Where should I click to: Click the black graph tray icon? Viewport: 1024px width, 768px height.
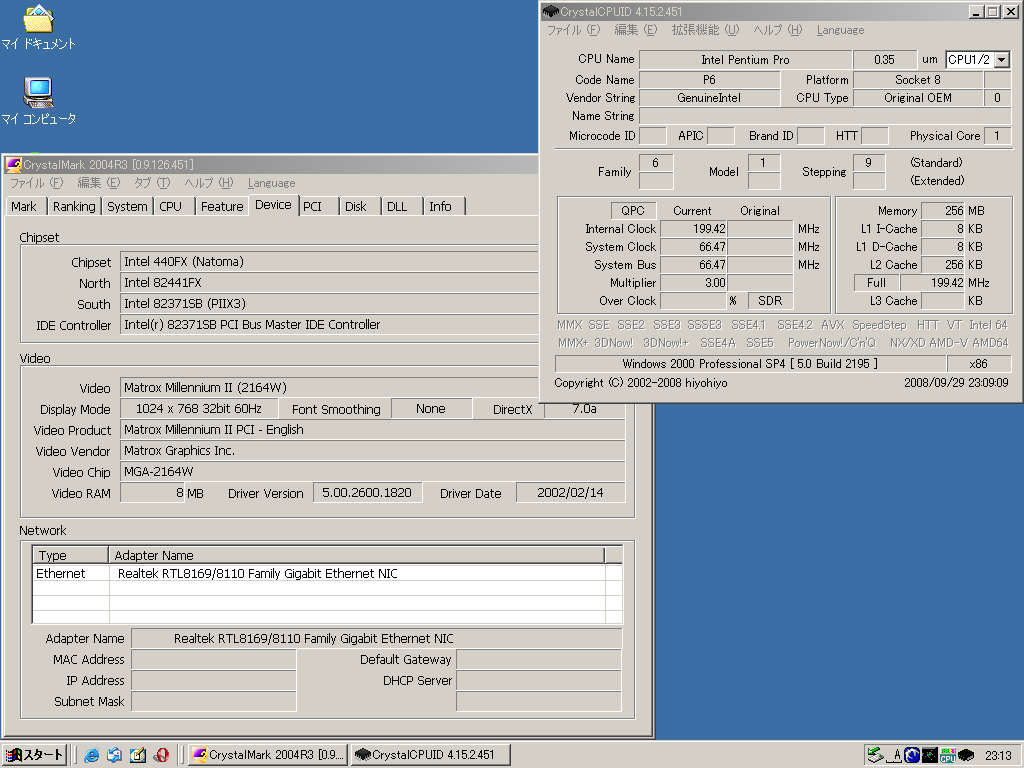[929, 756]
